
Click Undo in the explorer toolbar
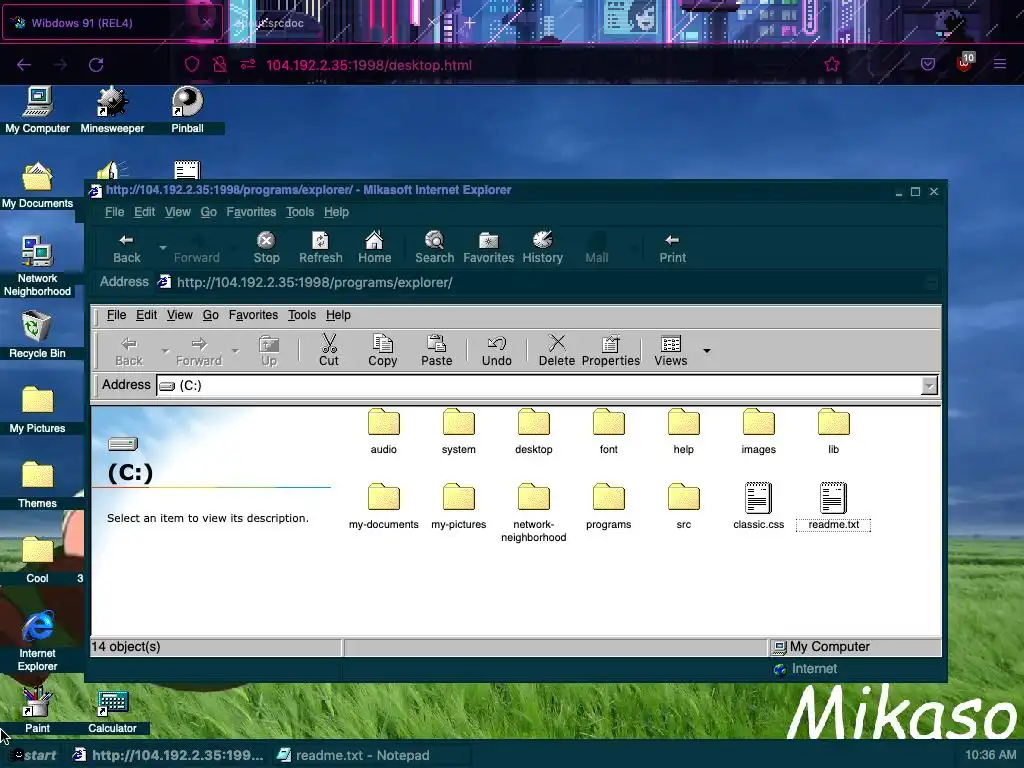click(x=496, y=350)
